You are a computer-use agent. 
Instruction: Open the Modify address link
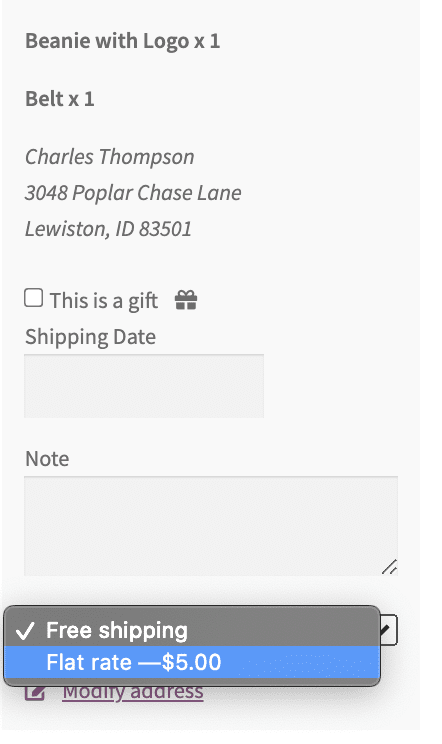tap(133, 692)
